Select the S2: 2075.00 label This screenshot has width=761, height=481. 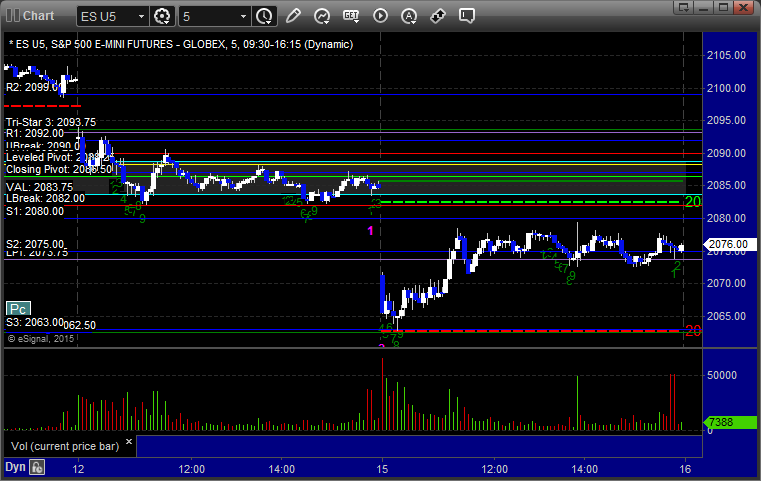[x=35, y=244]
